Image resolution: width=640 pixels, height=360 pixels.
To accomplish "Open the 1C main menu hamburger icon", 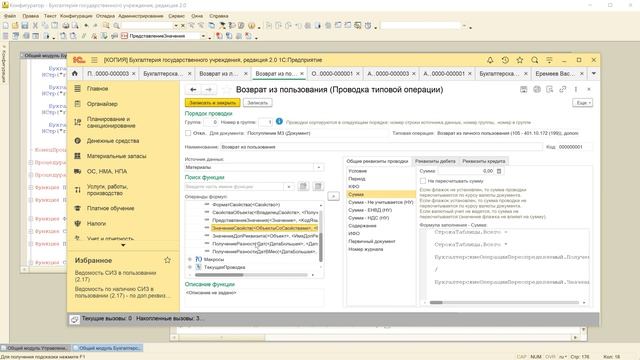I will click(x=94, y=60).
